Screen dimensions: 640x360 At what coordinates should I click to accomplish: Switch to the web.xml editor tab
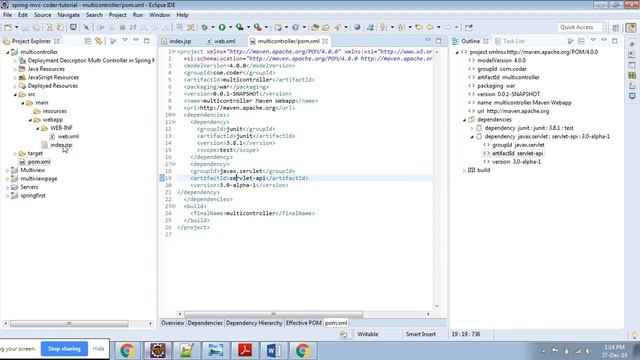pyautogui.click(x=224, y=41)
